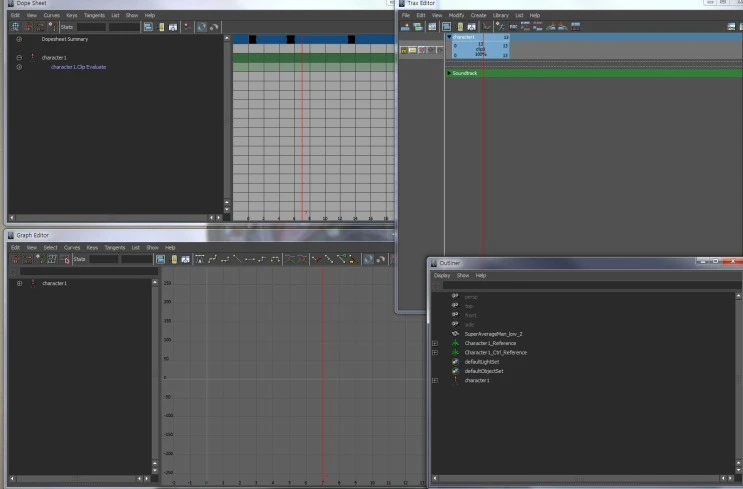This screenshot has height=489, width=743.
Task: Click Get Clip icon in Trax toolbar
Action: pos(432,27)
